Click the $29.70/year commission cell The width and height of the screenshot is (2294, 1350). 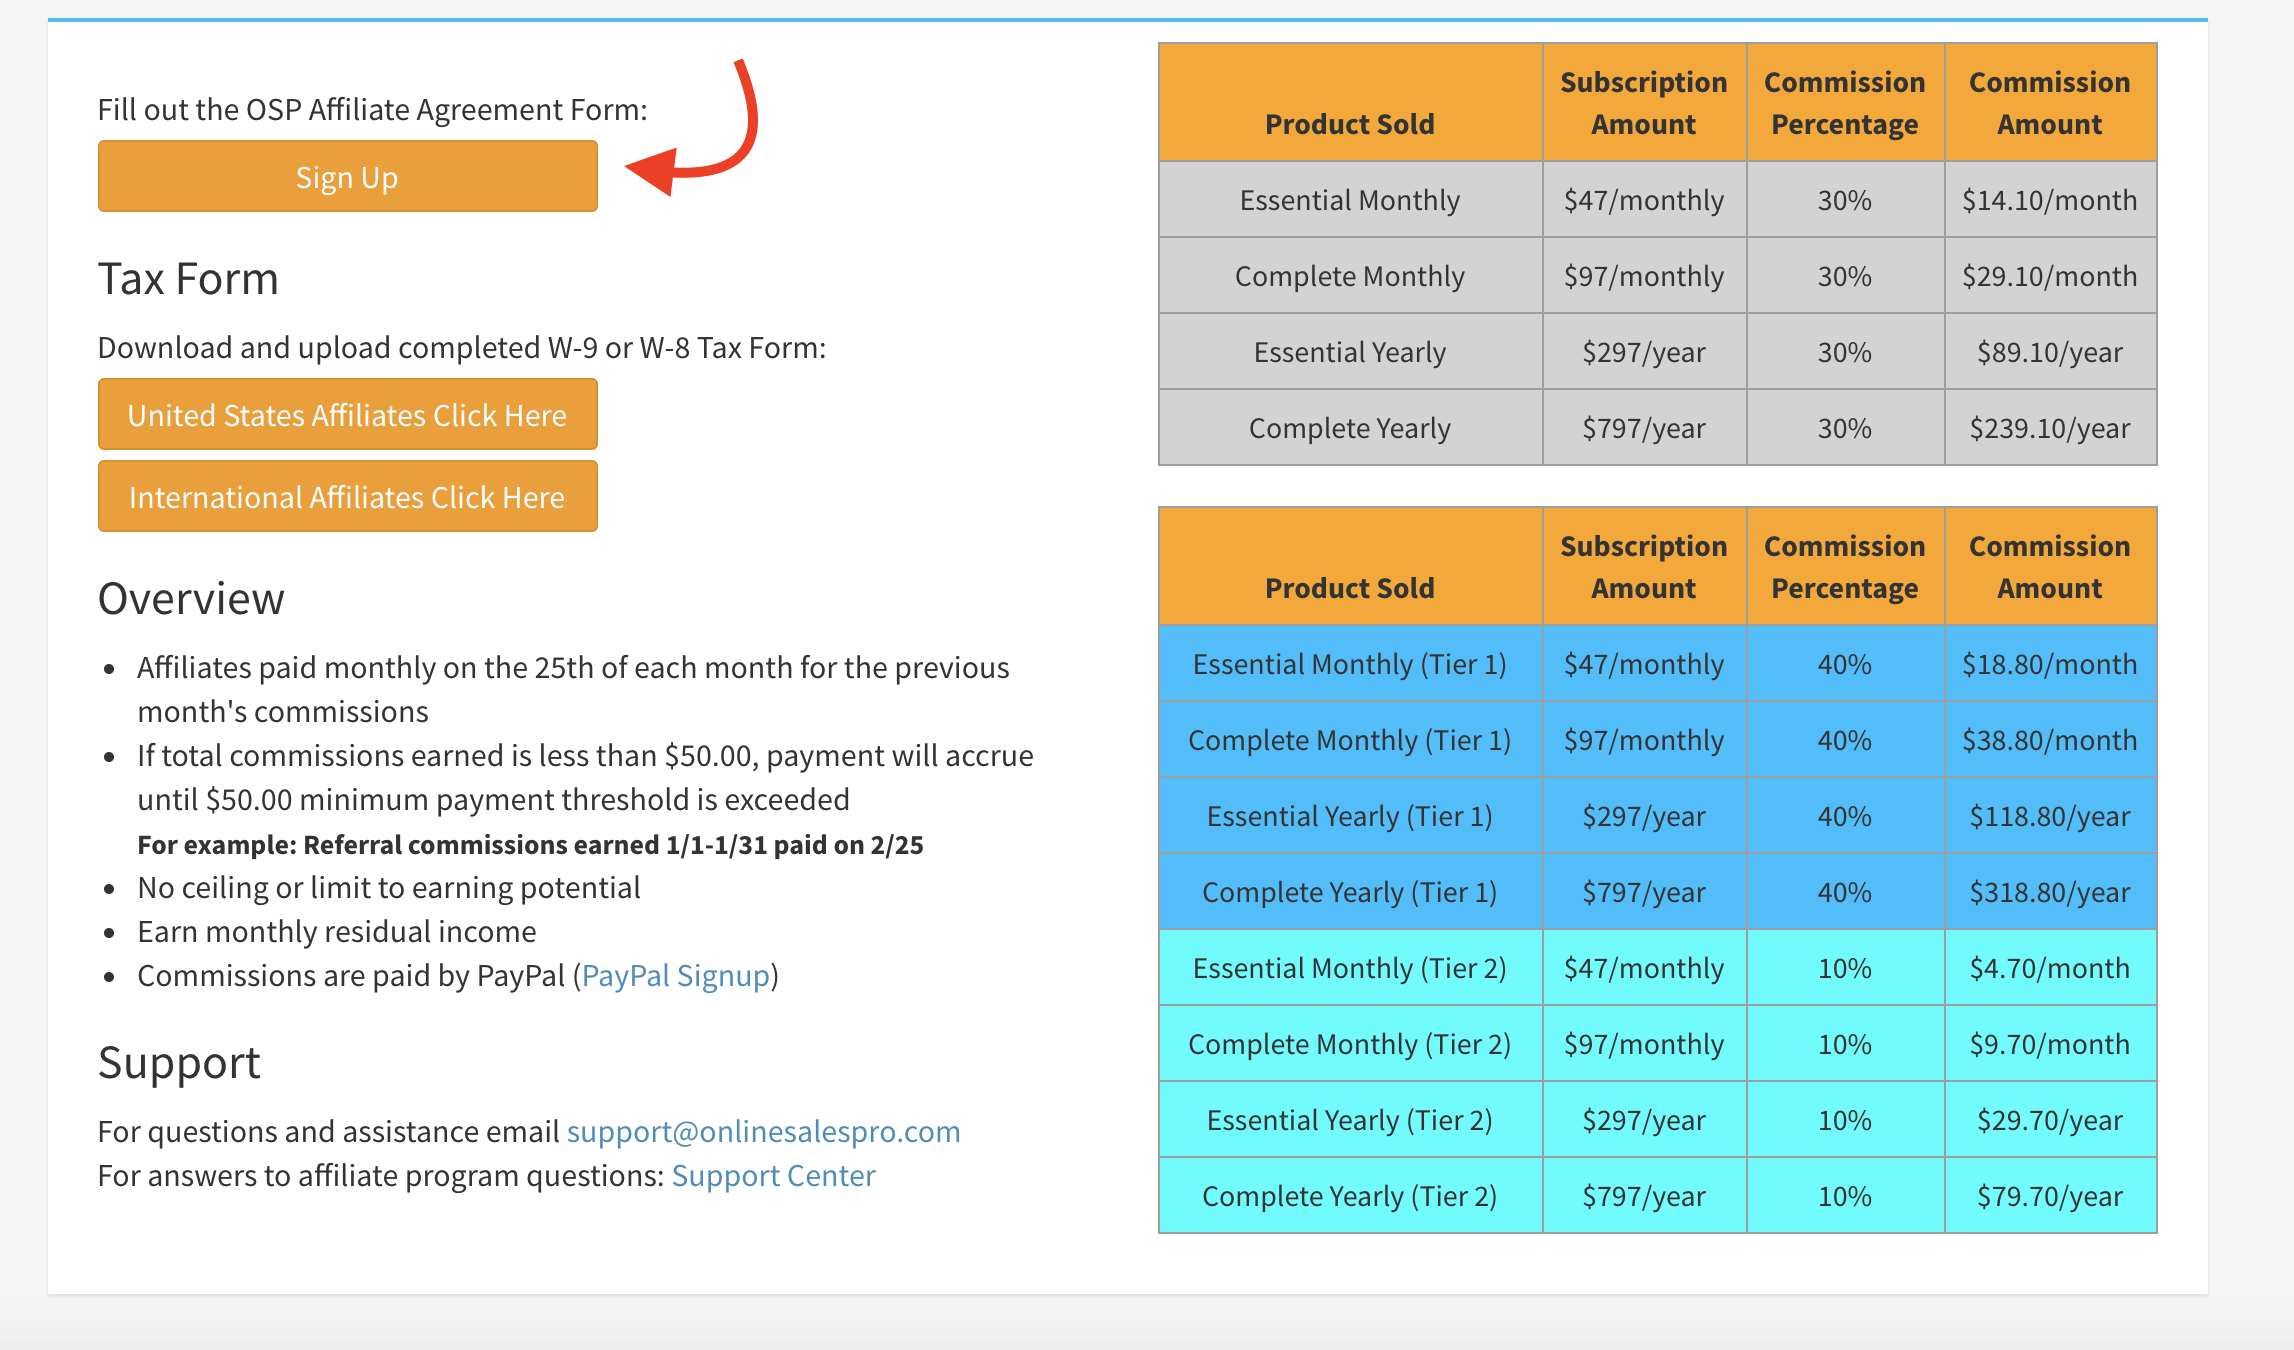(x=2050, y=1120)
